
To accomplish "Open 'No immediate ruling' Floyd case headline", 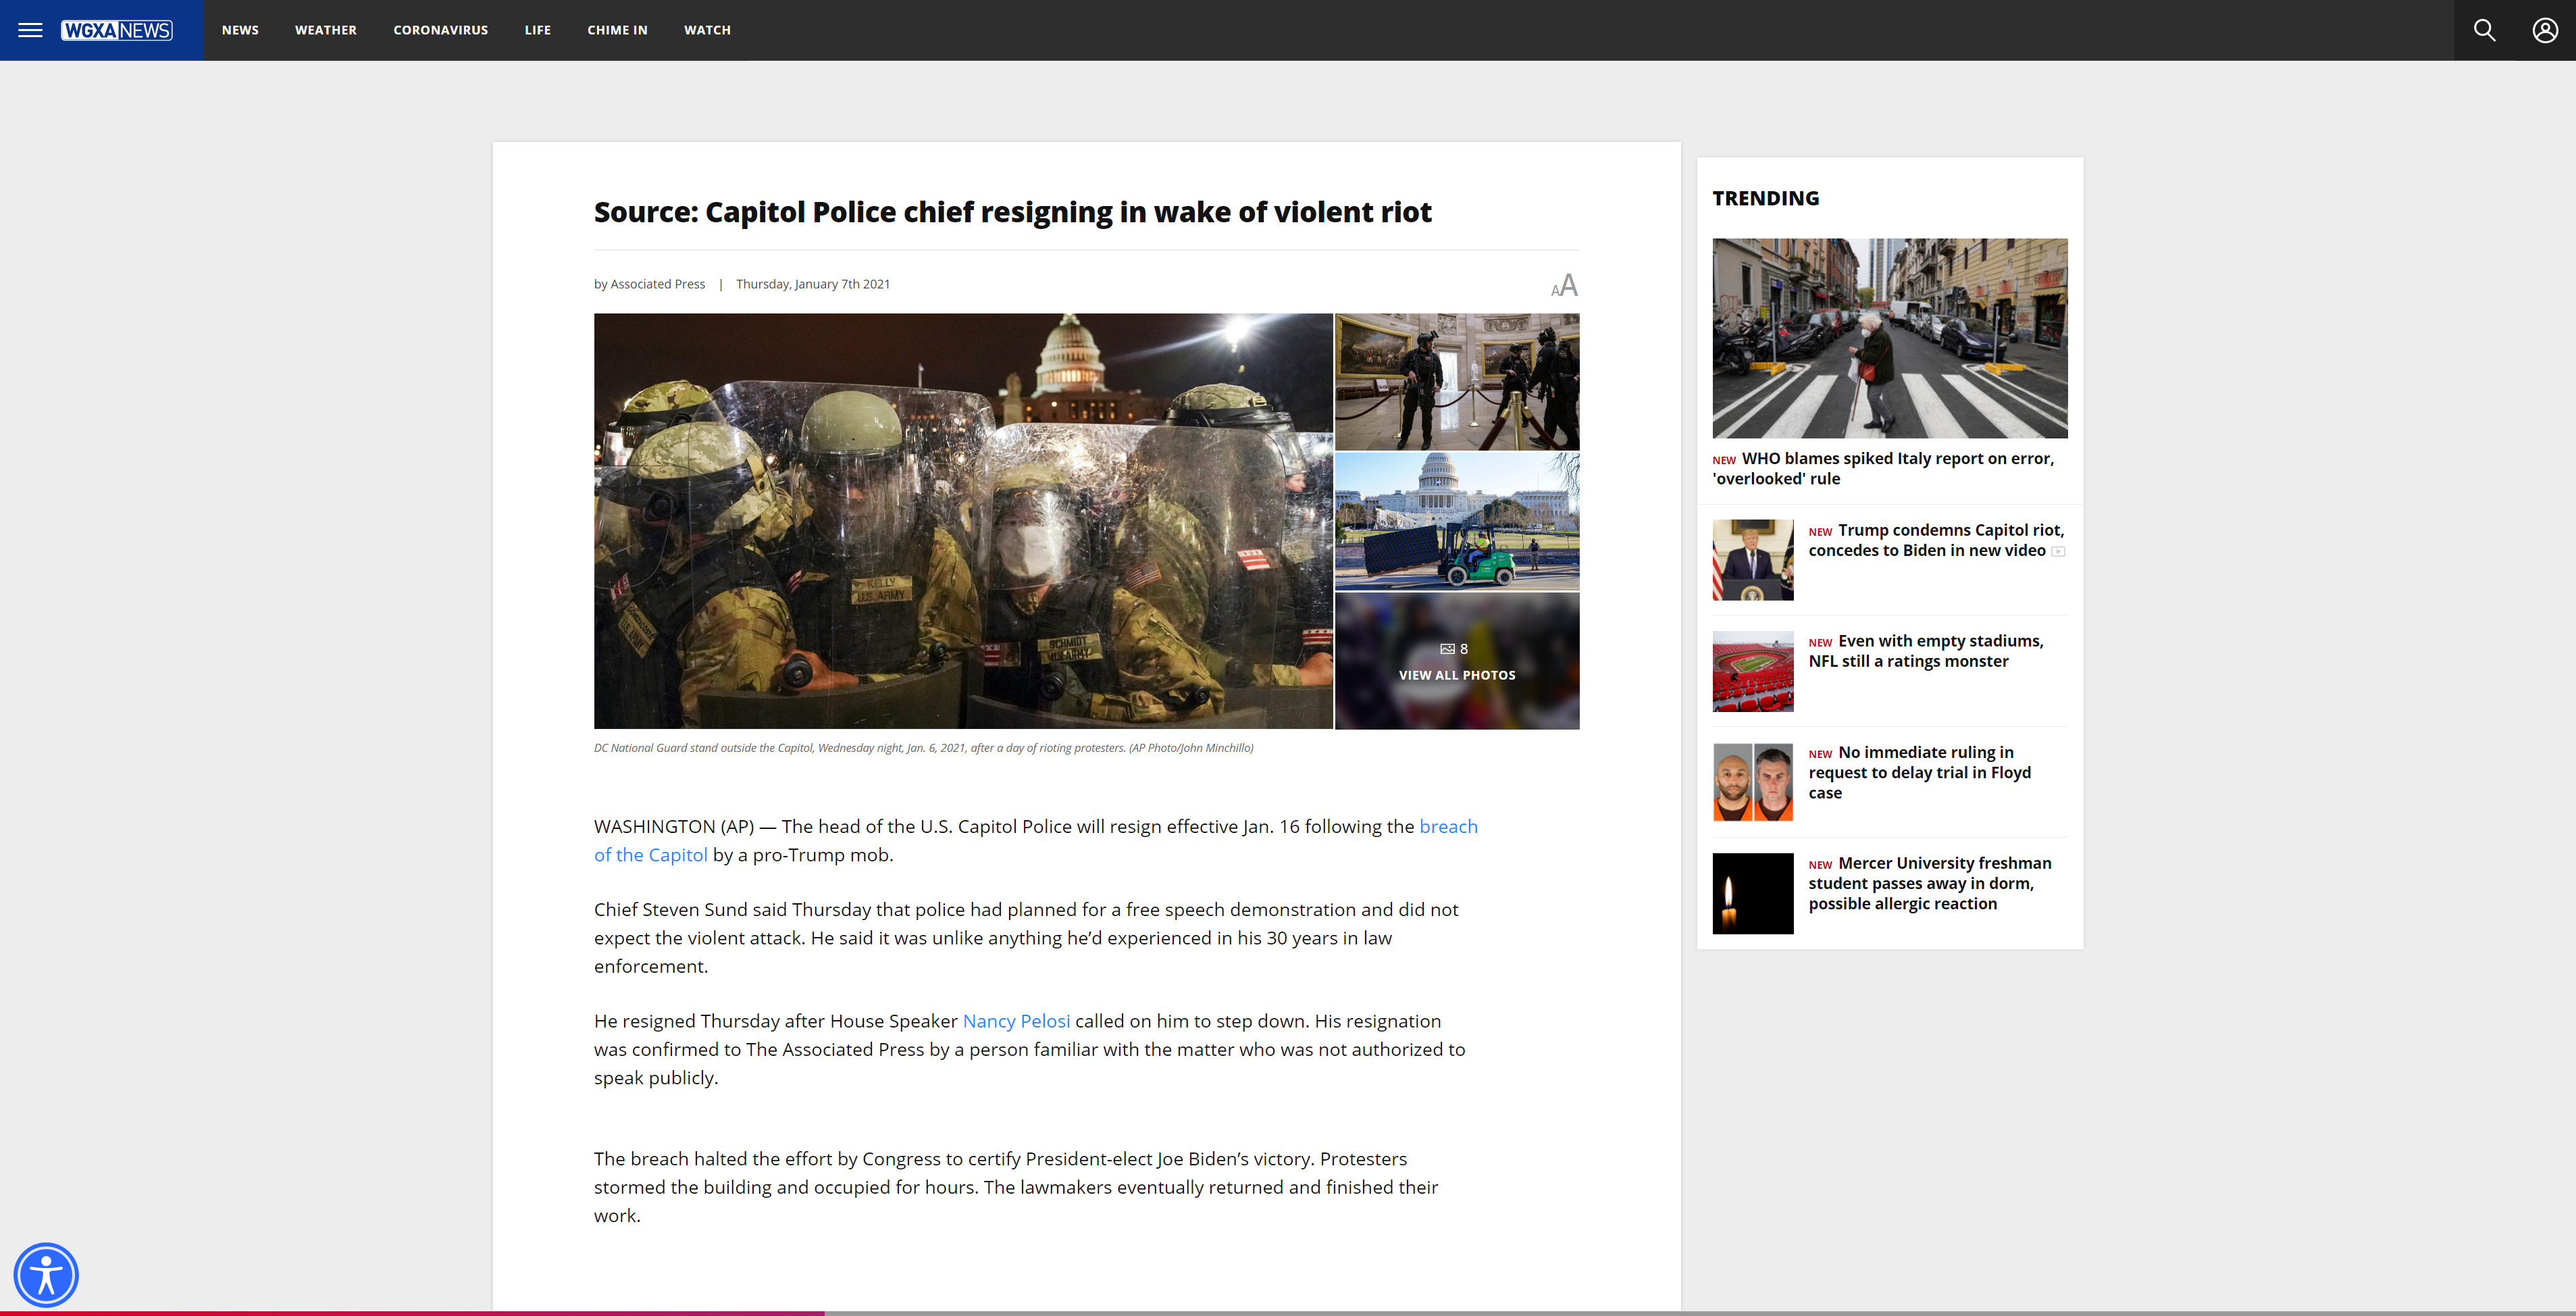I will point(1920,772).
